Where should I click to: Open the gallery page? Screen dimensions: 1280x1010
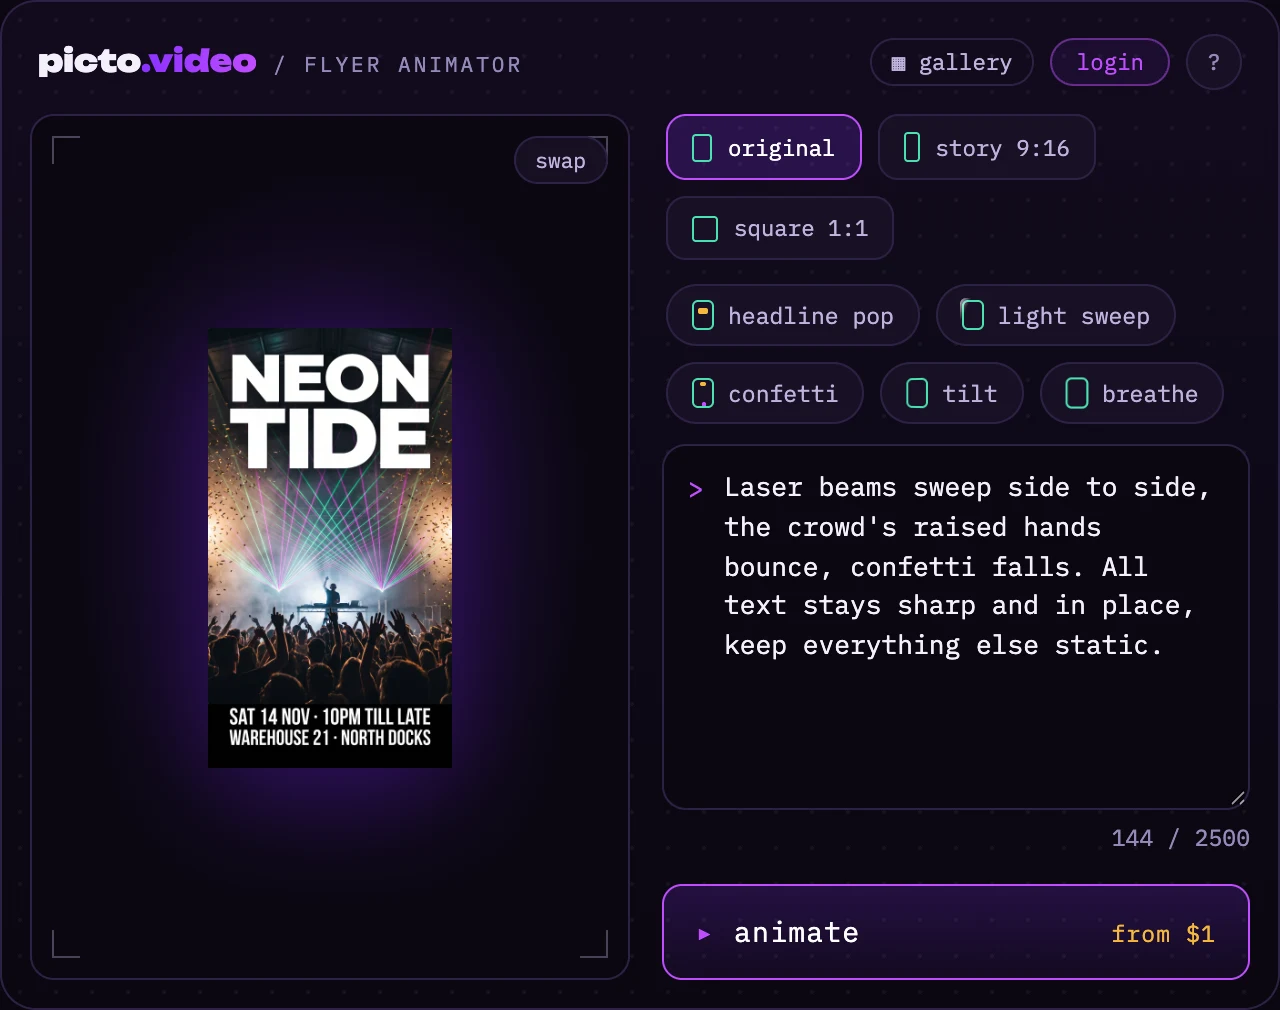(x=951, y=62)
